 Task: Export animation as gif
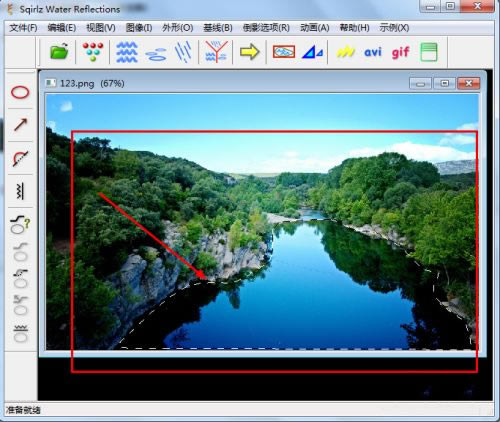(400, 53)
